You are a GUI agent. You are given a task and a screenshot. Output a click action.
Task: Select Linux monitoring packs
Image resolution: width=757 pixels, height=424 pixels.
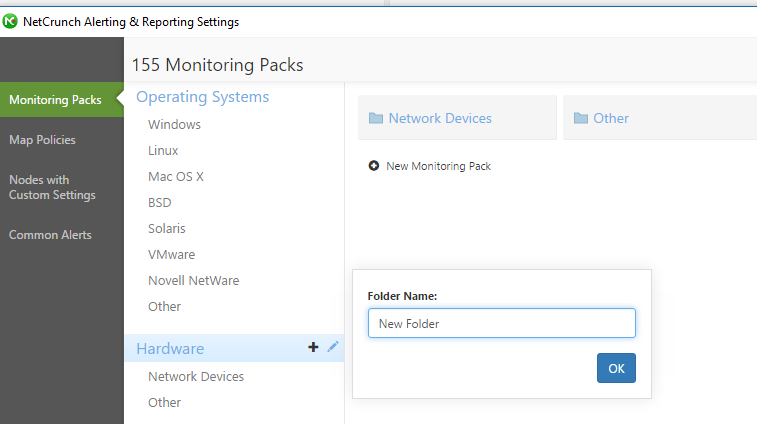163,151
